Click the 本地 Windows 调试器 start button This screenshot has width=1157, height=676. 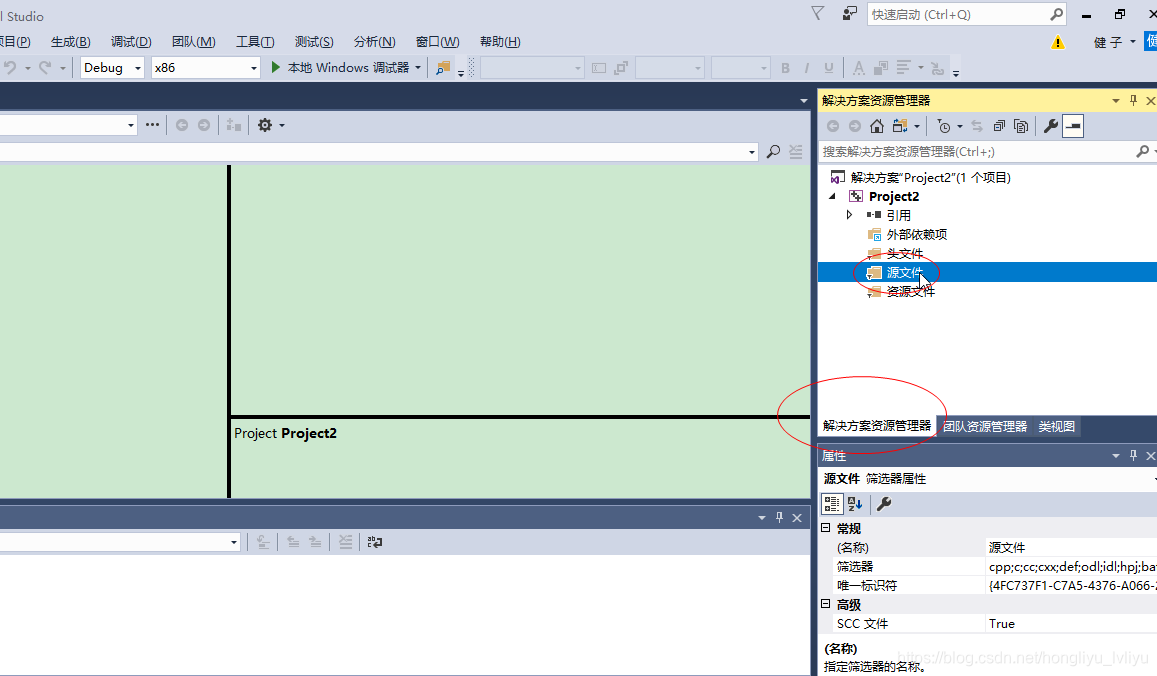pyautogui.click(x=340, y=68)
